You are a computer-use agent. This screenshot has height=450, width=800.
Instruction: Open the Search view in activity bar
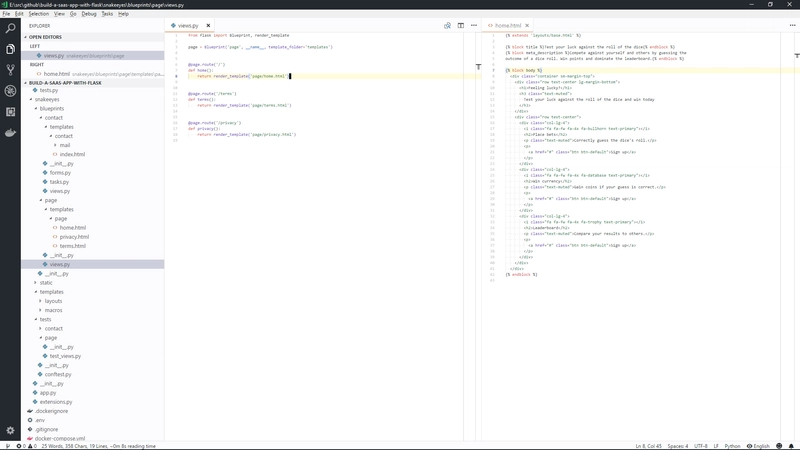point(10,28)
